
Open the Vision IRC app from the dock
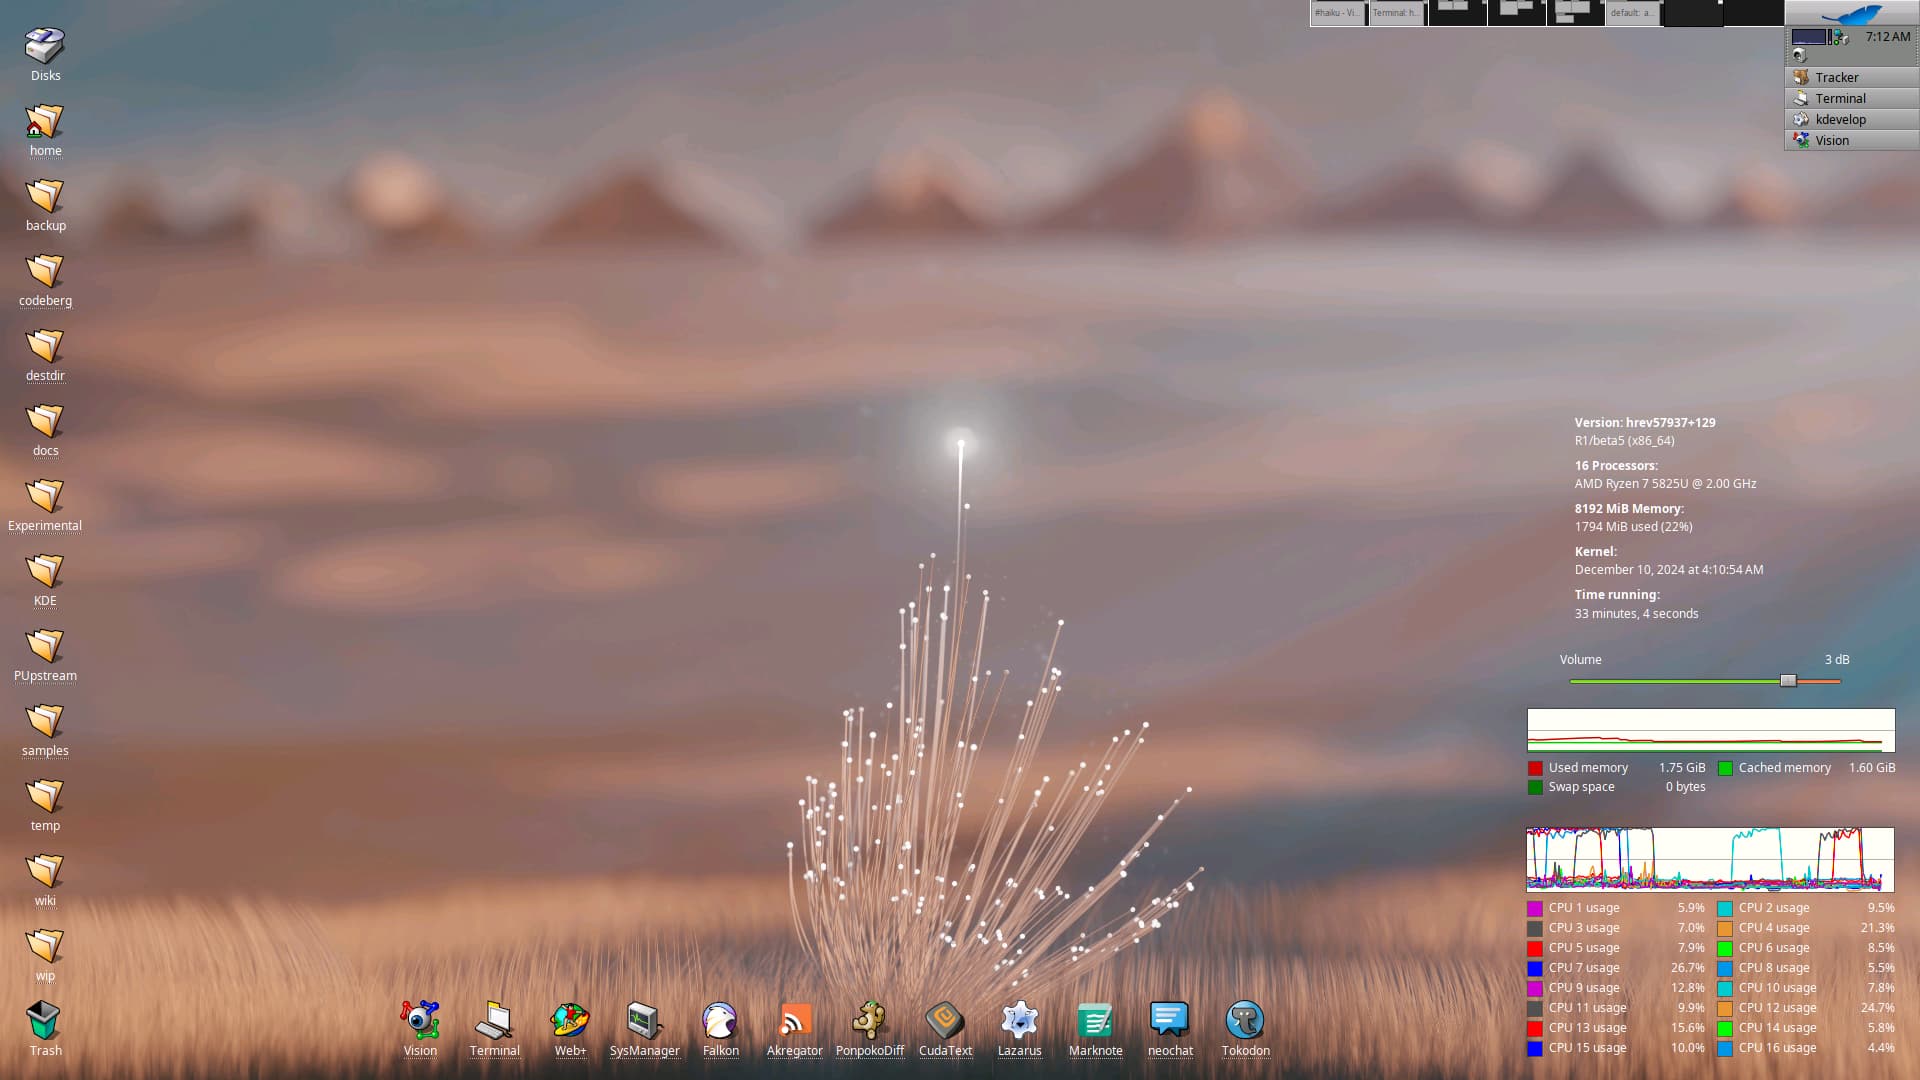click(420, 1021)
